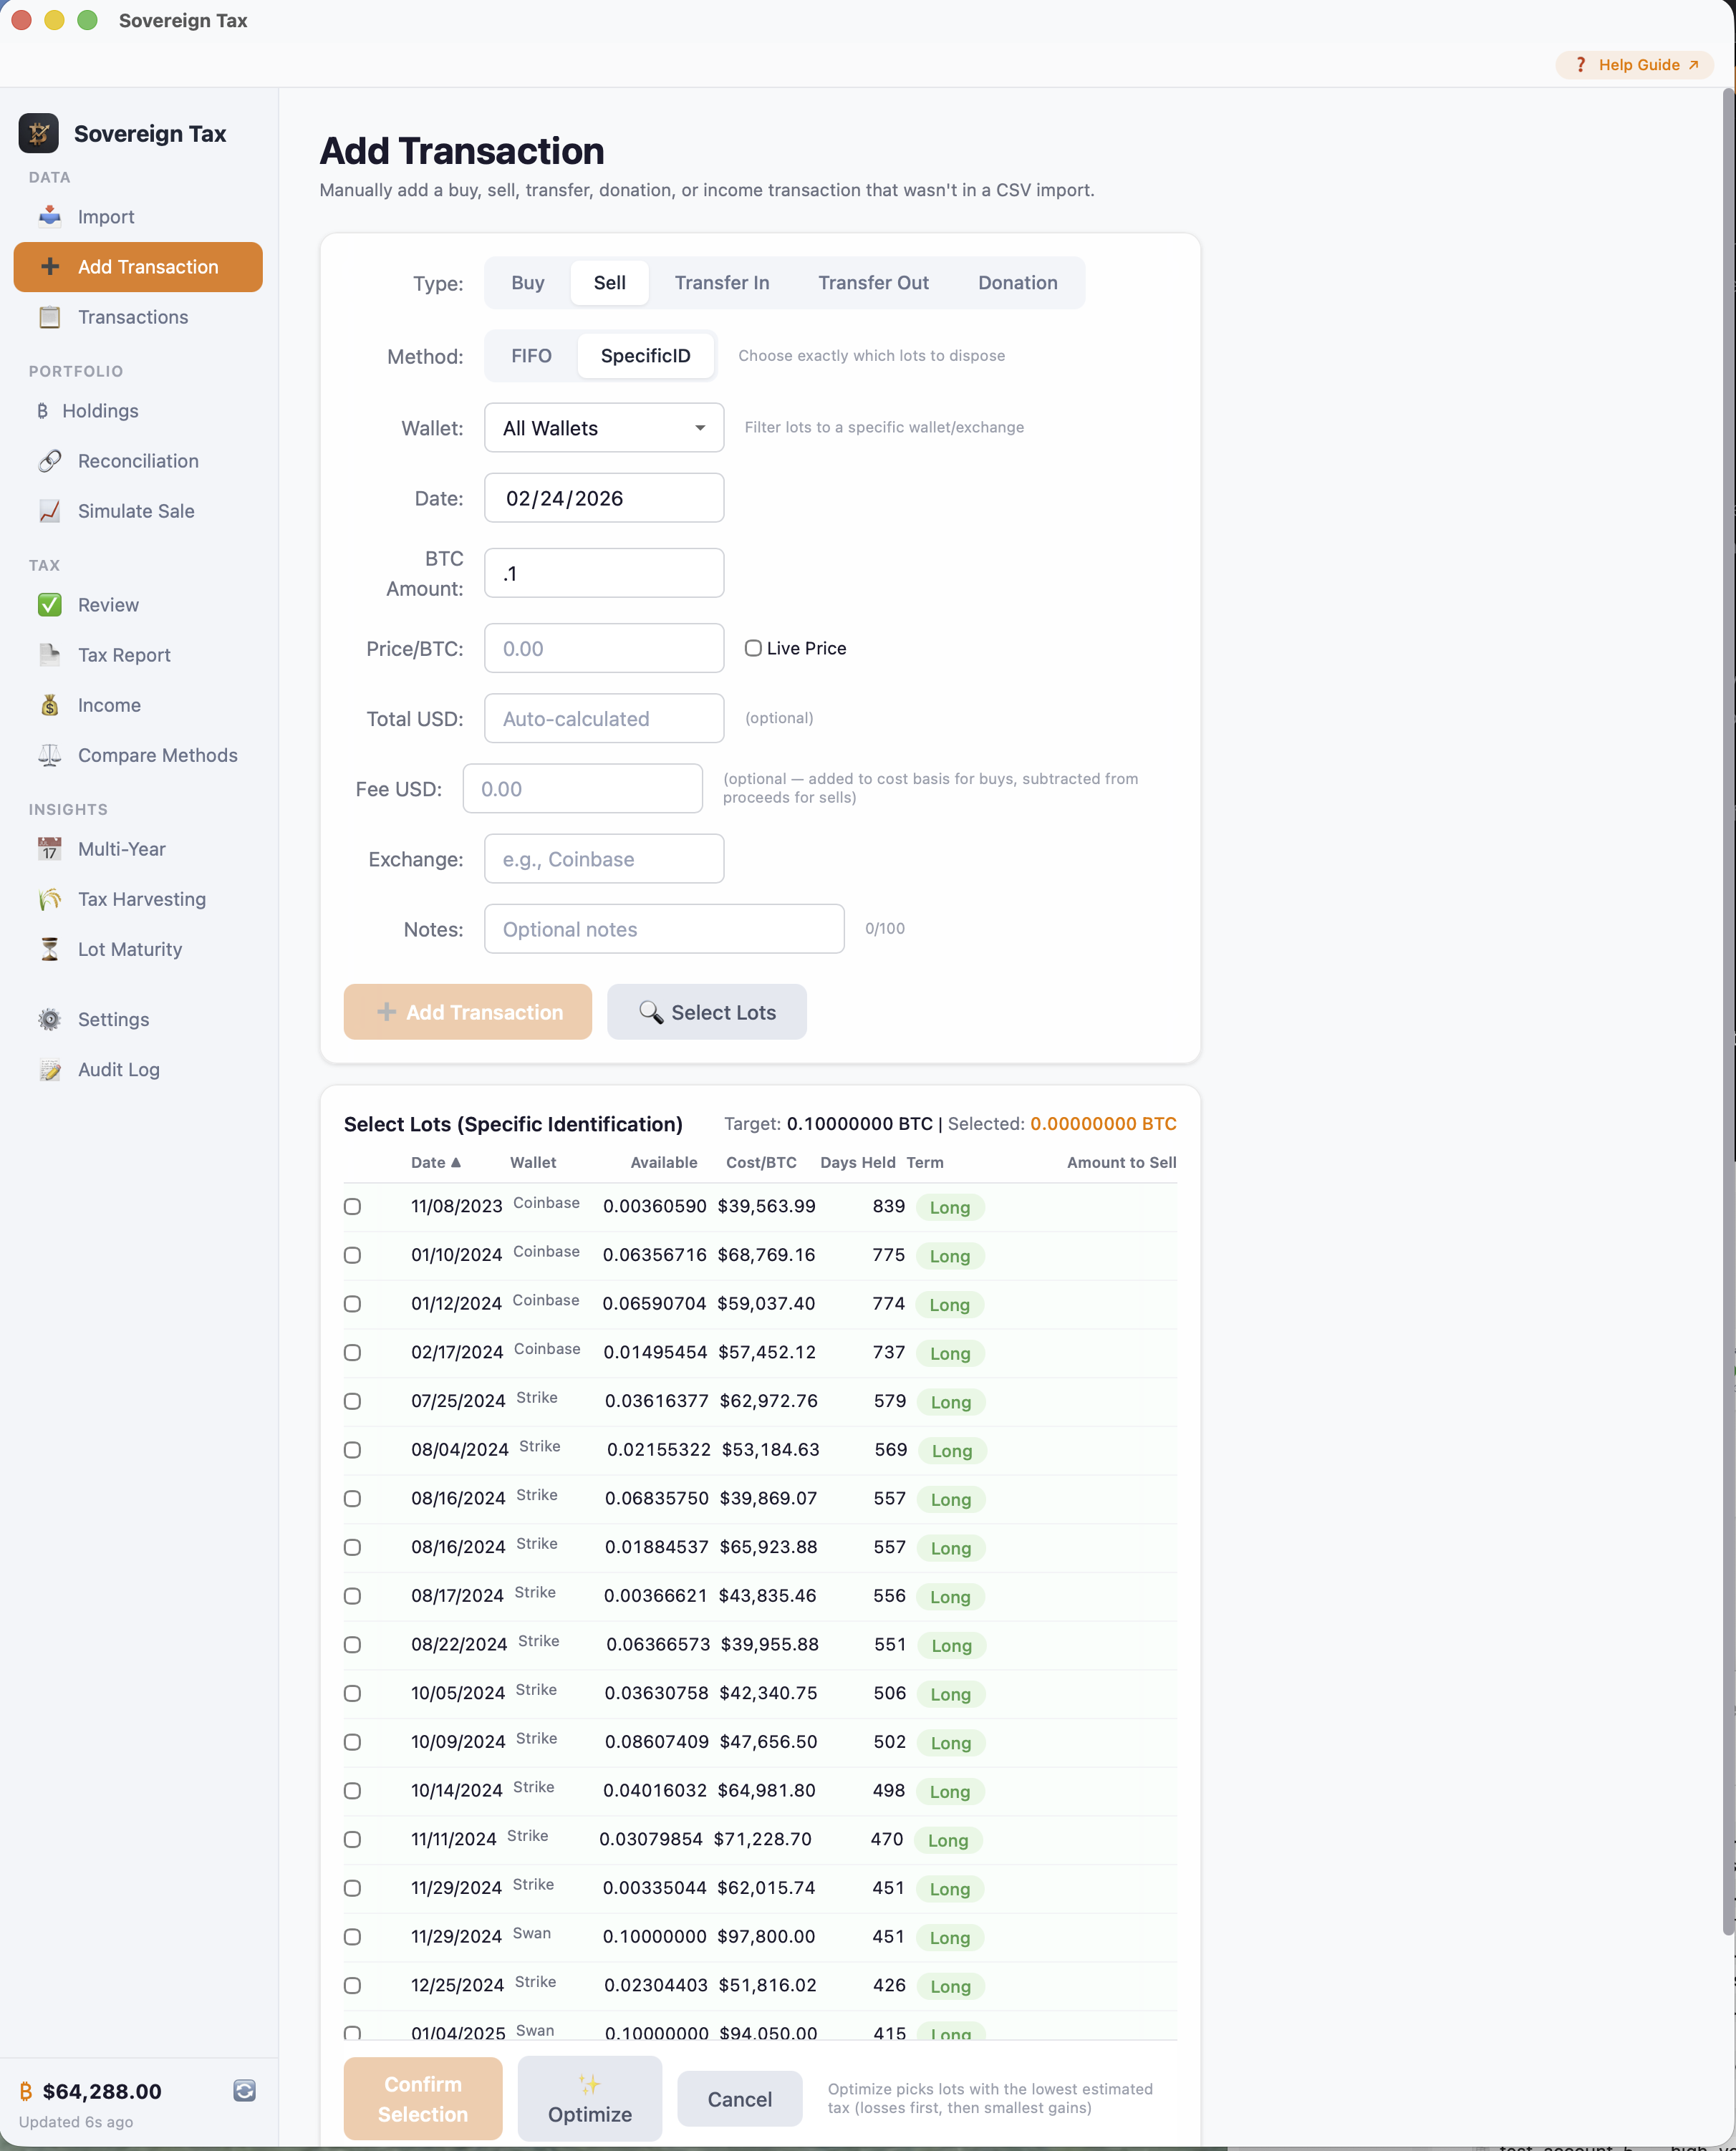View the Lot Maturity hourglass icon

49,949
